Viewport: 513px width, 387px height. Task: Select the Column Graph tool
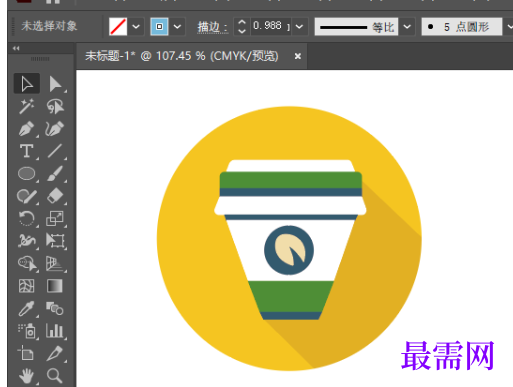tap(55, 331)
